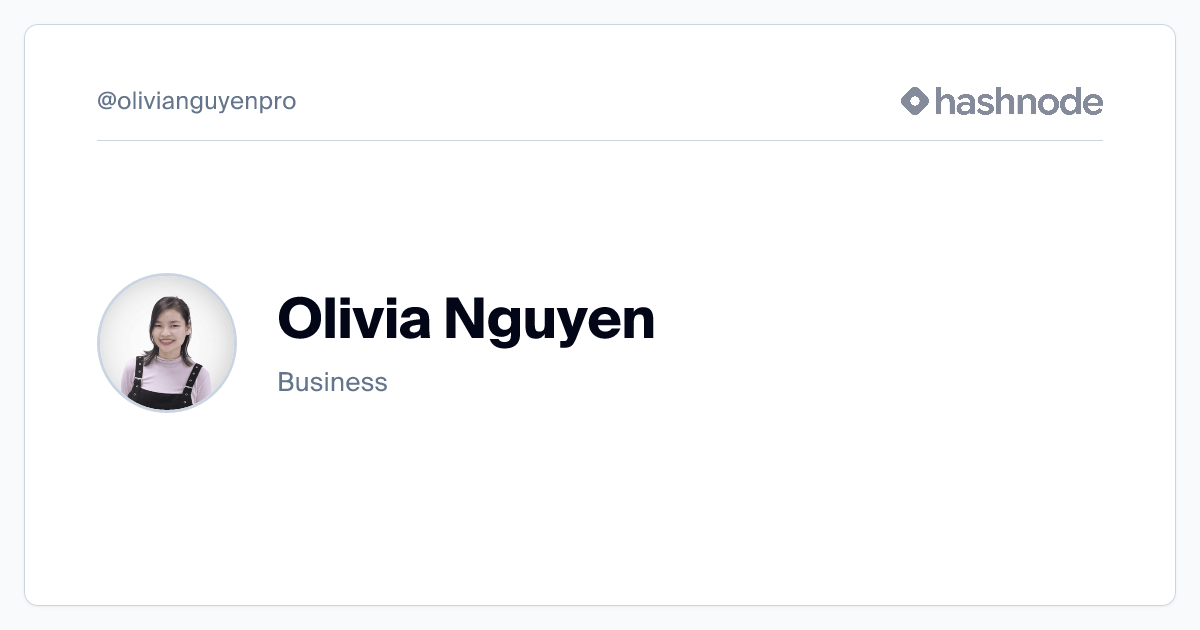Click the white dot inside Hashnode logo

[915, 101]
